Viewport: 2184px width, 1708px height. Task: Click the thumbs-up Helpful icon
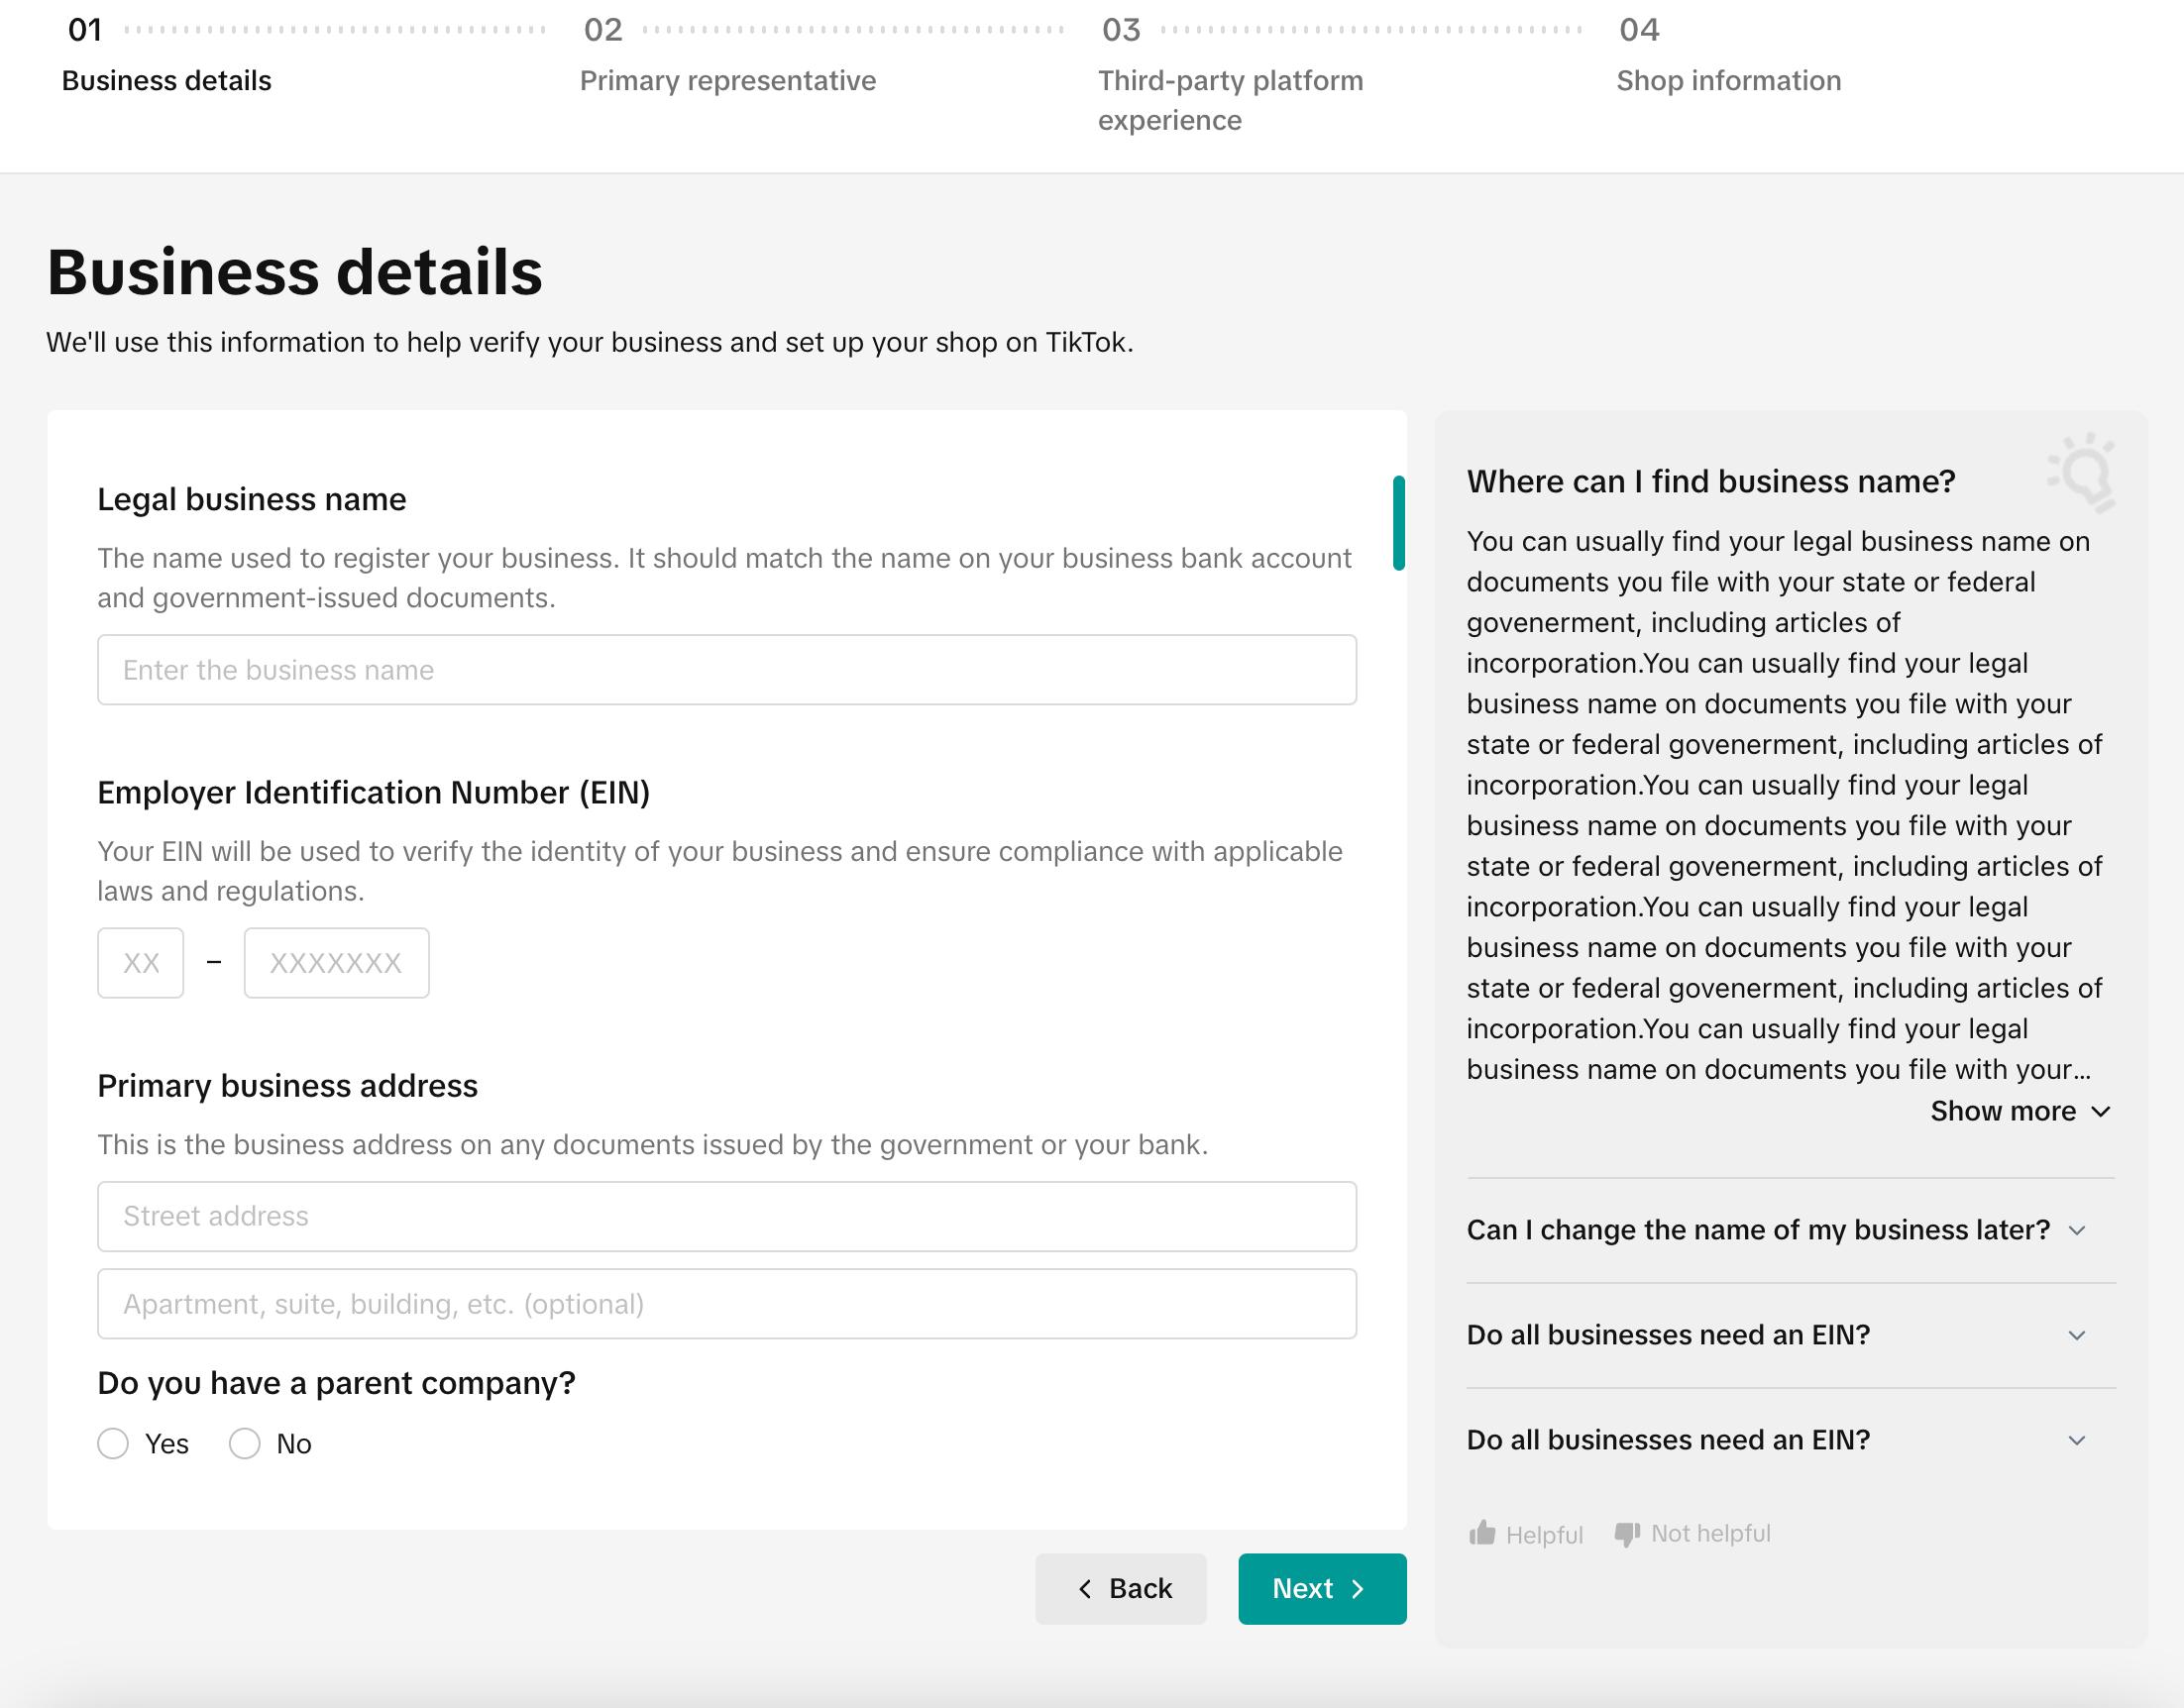tap(1482, 1533)
